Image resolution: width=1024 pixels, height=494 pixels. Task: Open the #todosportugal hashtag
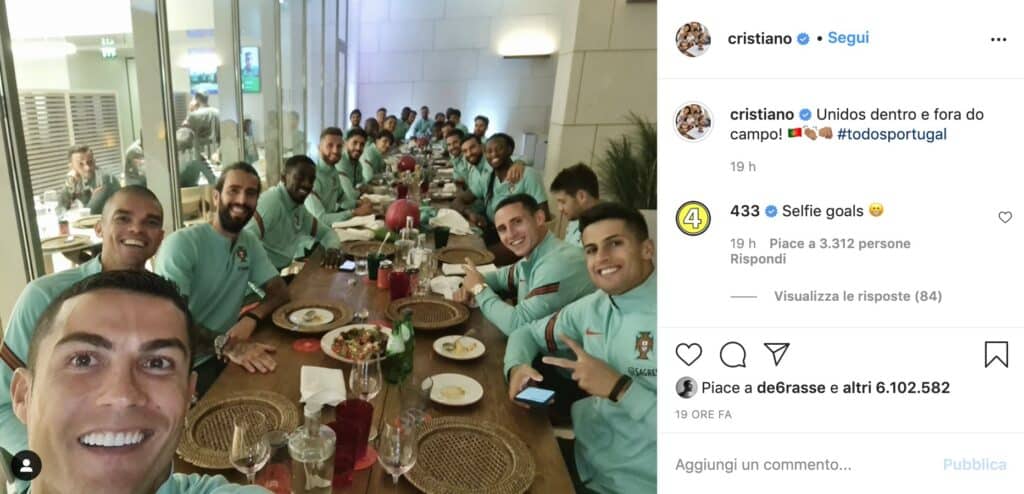pyautogui.click(x=891, y=135)
